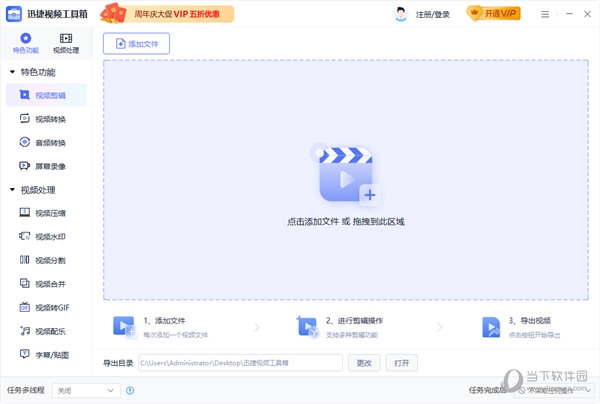Click the 点击按钮开始导出 hint text
The width and height of the screenshot is (600, 404).
click(x=534, y=335)
